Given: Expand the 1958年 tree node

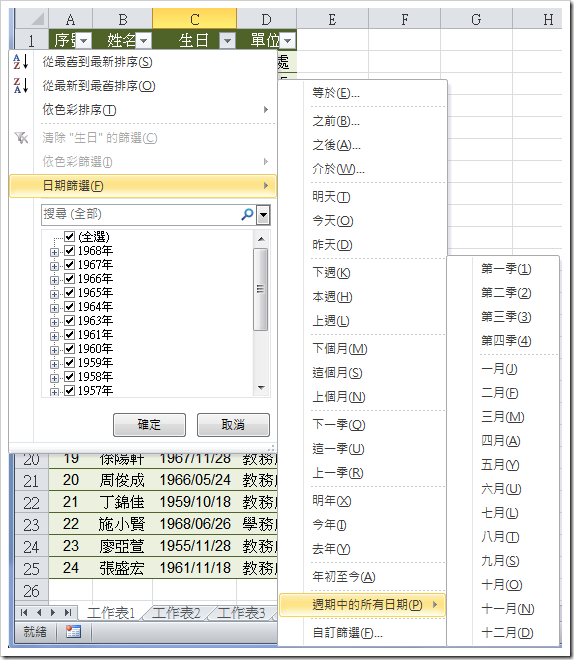Looking at the screenshot, I should 54,378.
